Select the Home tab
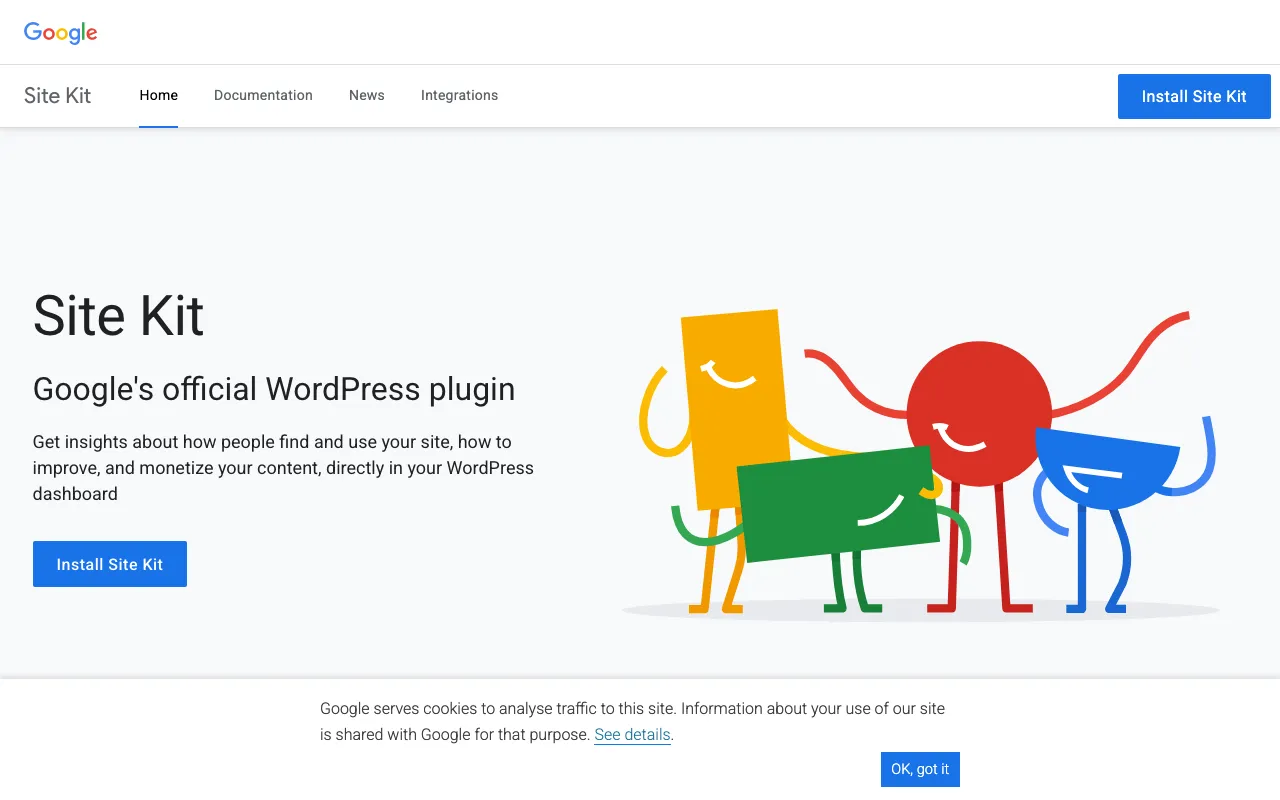Viewport: 1280px width, 800px height. [159, 96]
